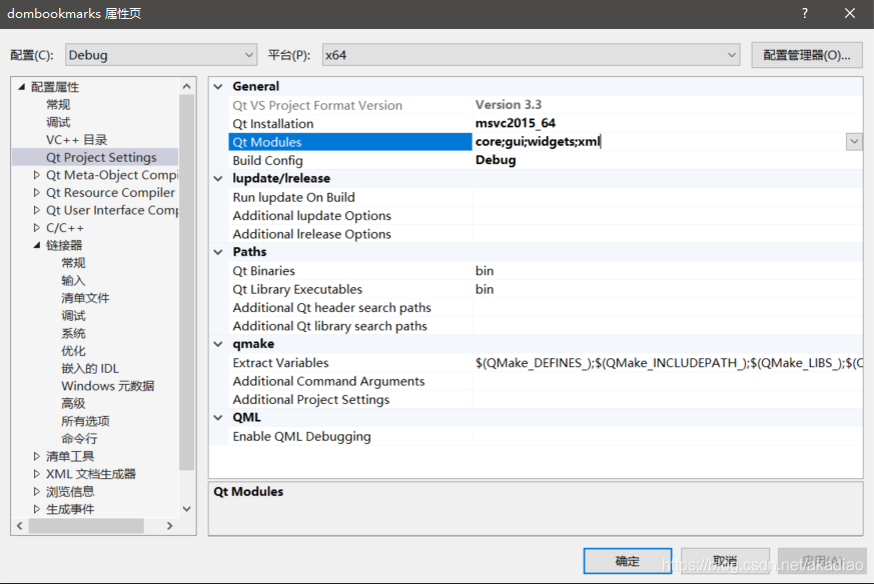This screenshot has height=584, width=874.
Task: Select the Extract Variables property
Action: click(x=545, y=363)
